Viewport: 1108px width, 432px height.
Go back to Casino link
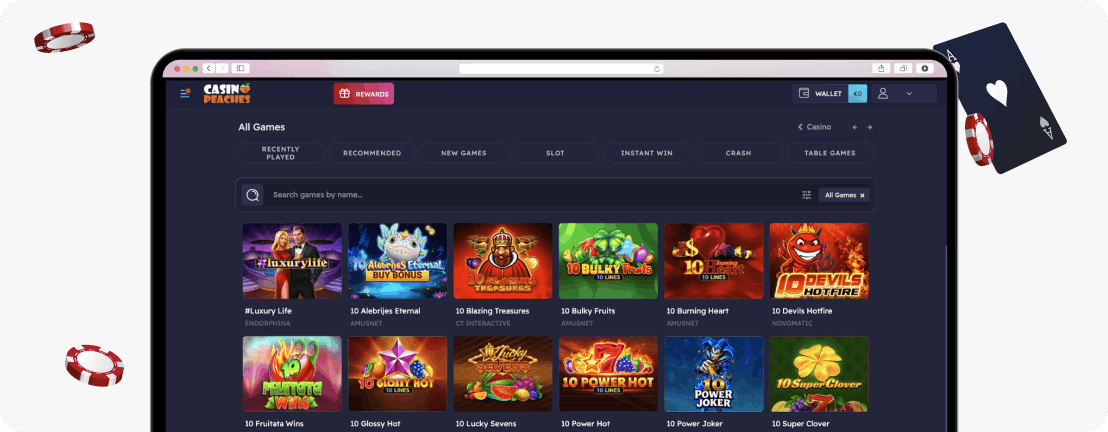coord(815,127)
